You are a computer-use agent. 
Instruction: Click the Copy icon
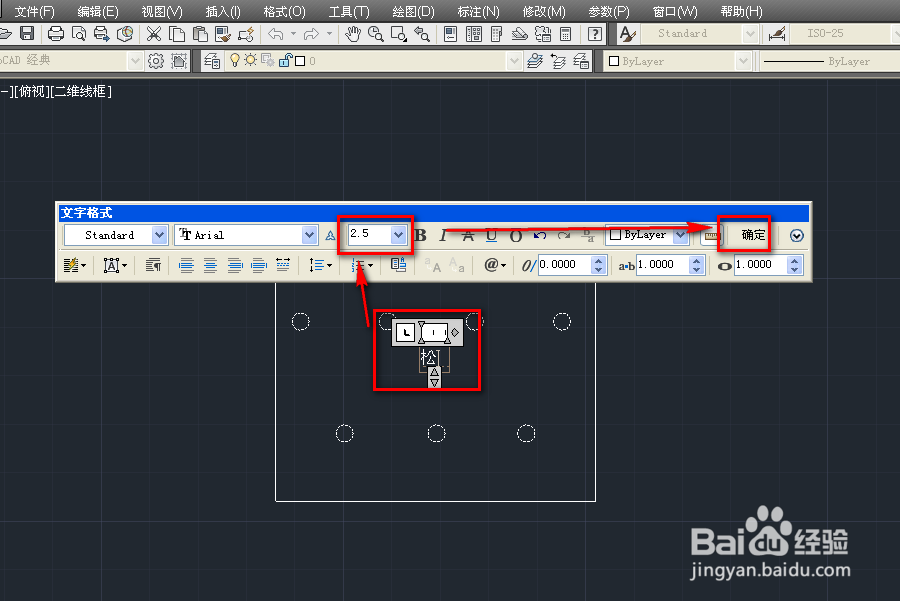click(x=177, y=34)
